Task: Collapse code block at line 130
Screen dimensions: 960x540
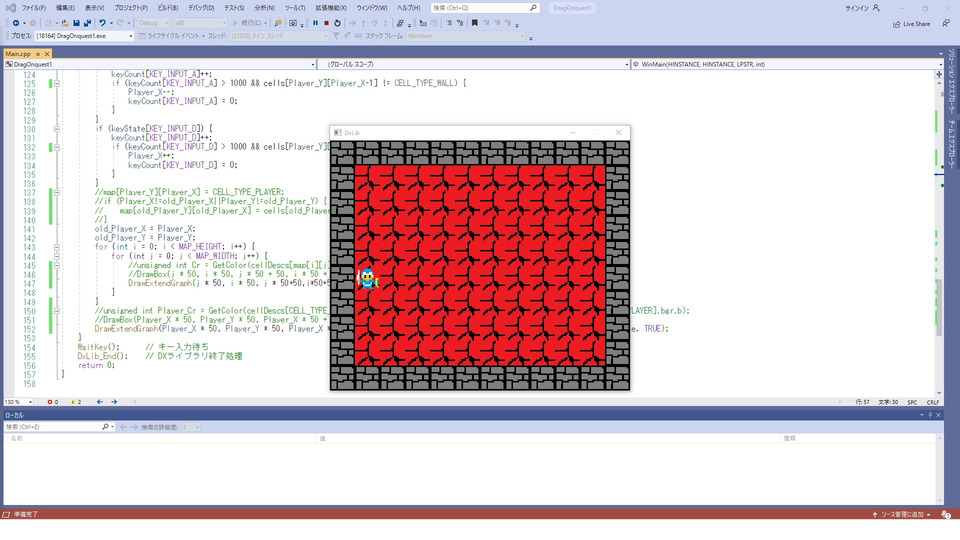Action: pos(57,129)
